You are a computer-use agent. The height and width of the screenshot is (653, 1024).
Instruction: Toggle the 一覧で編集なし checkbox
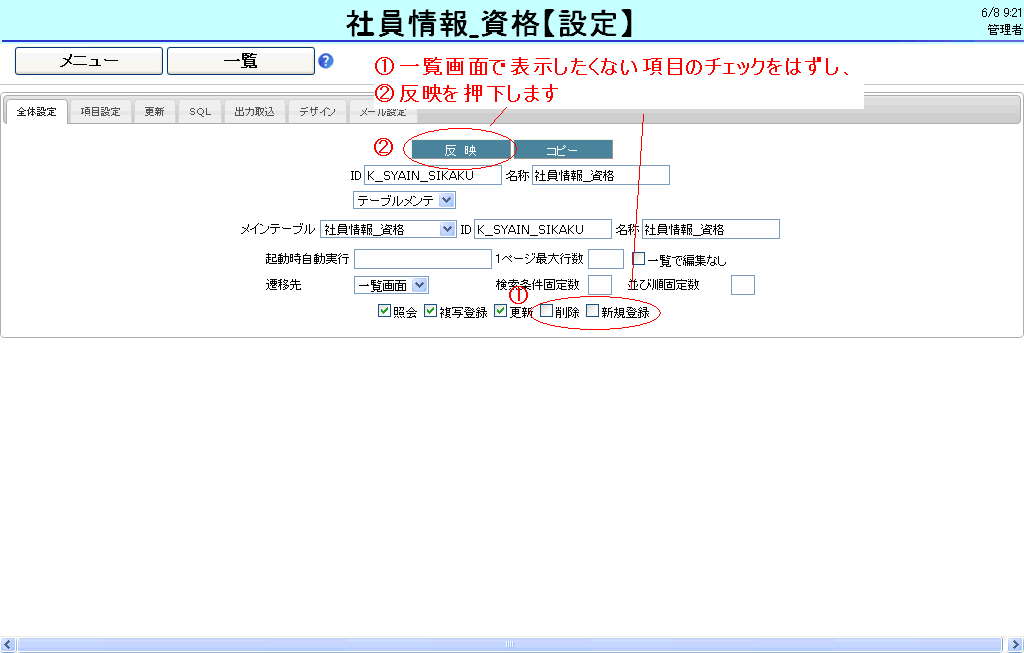pyautogui.click(x=639, y=260)
